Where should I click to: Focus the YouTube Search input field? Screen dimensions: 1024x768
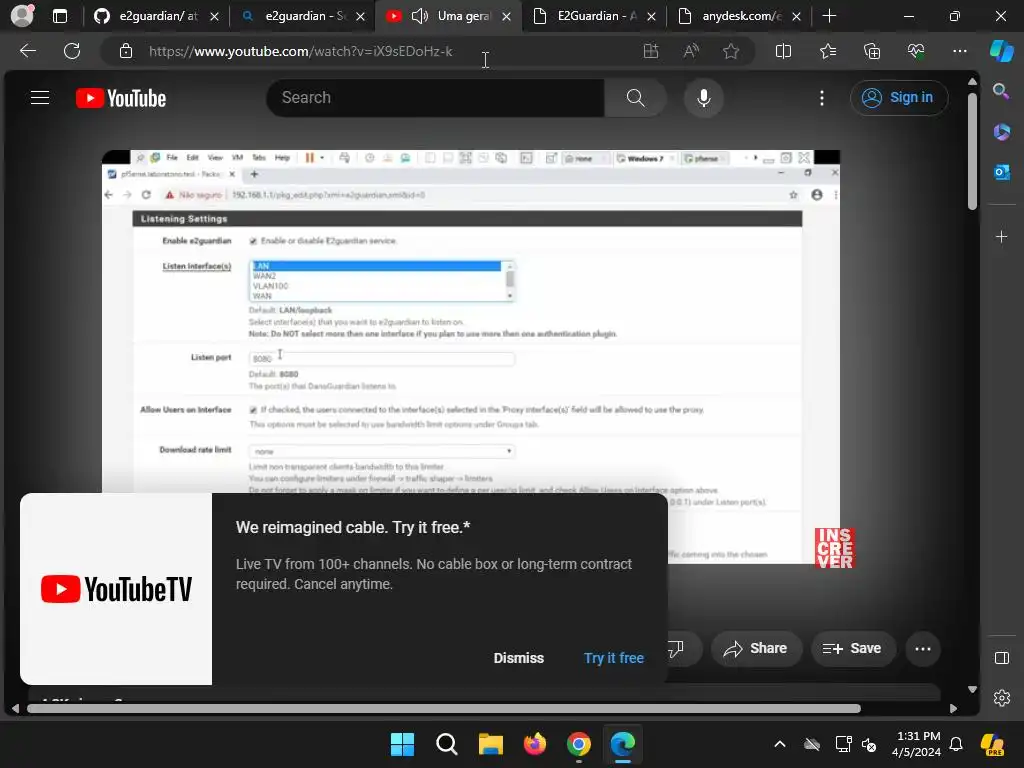coord(436,98)
